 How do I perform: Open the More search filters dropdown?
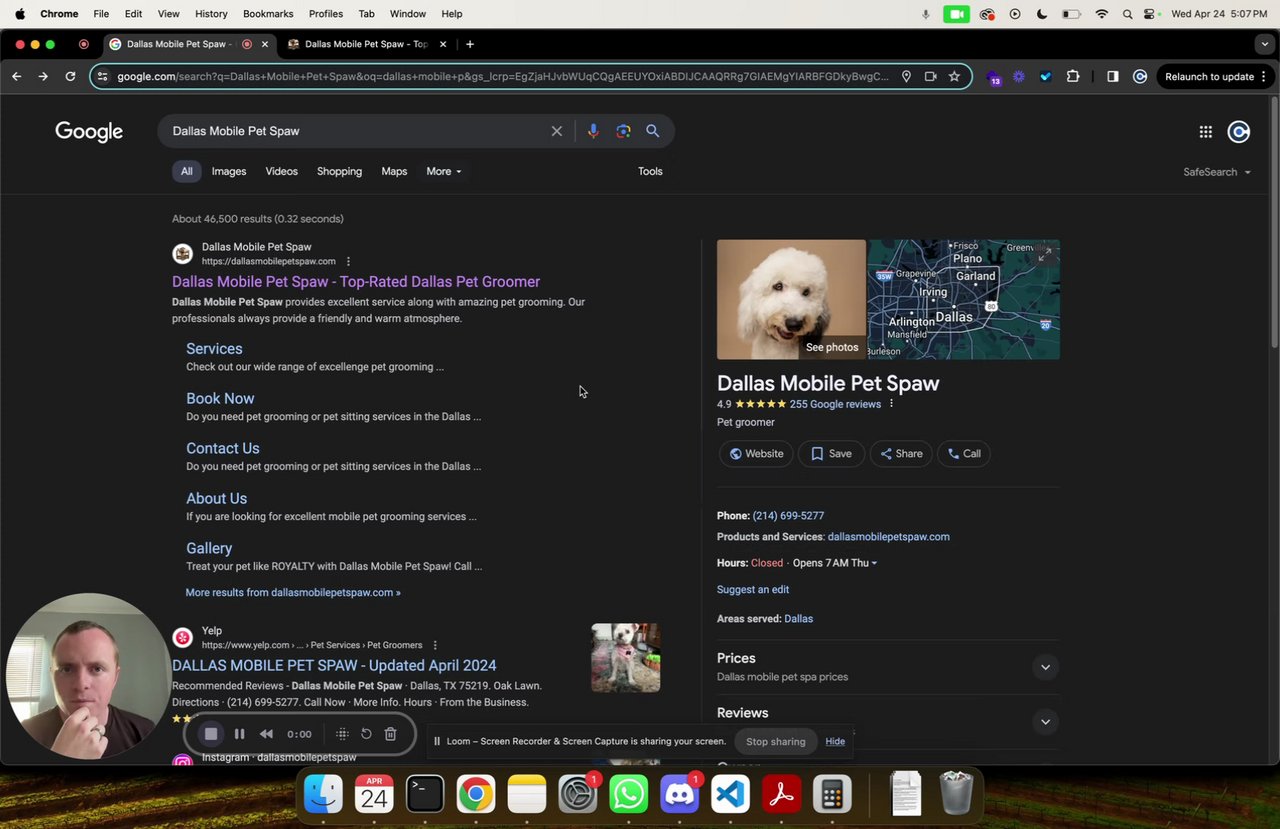(x=444, y=171)
